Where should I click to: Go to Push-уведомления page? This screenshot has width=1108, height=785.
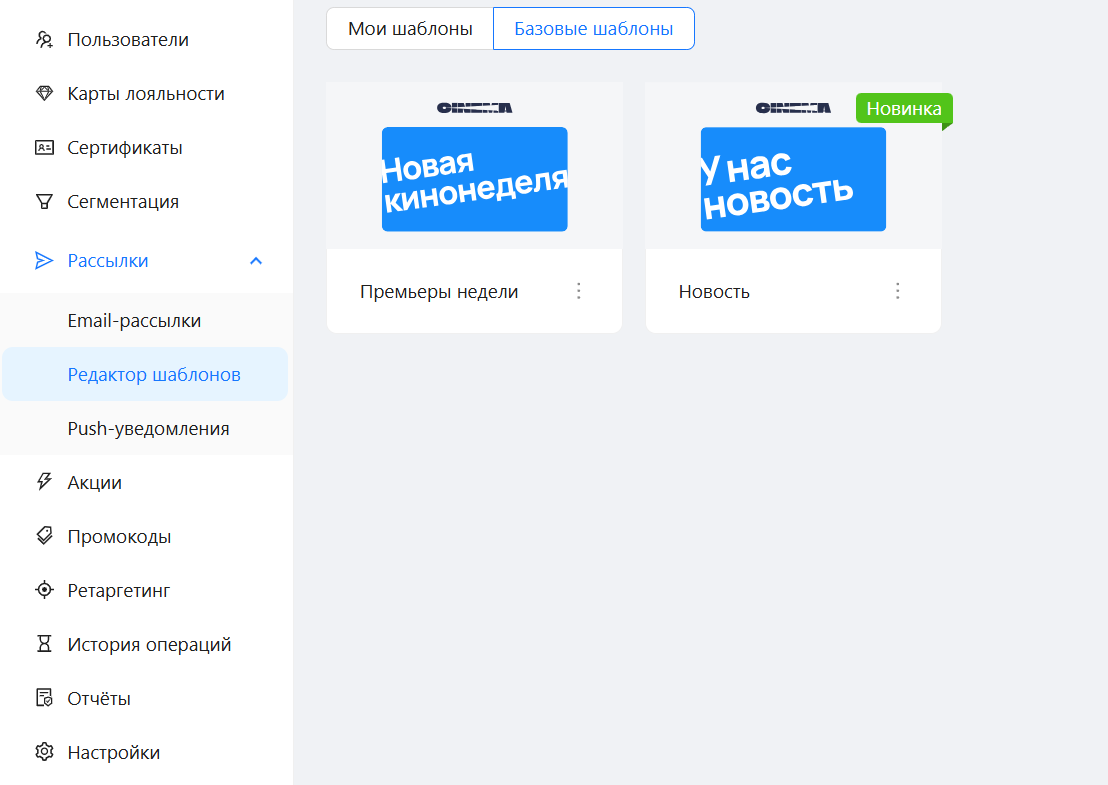[x=148, y=429]
